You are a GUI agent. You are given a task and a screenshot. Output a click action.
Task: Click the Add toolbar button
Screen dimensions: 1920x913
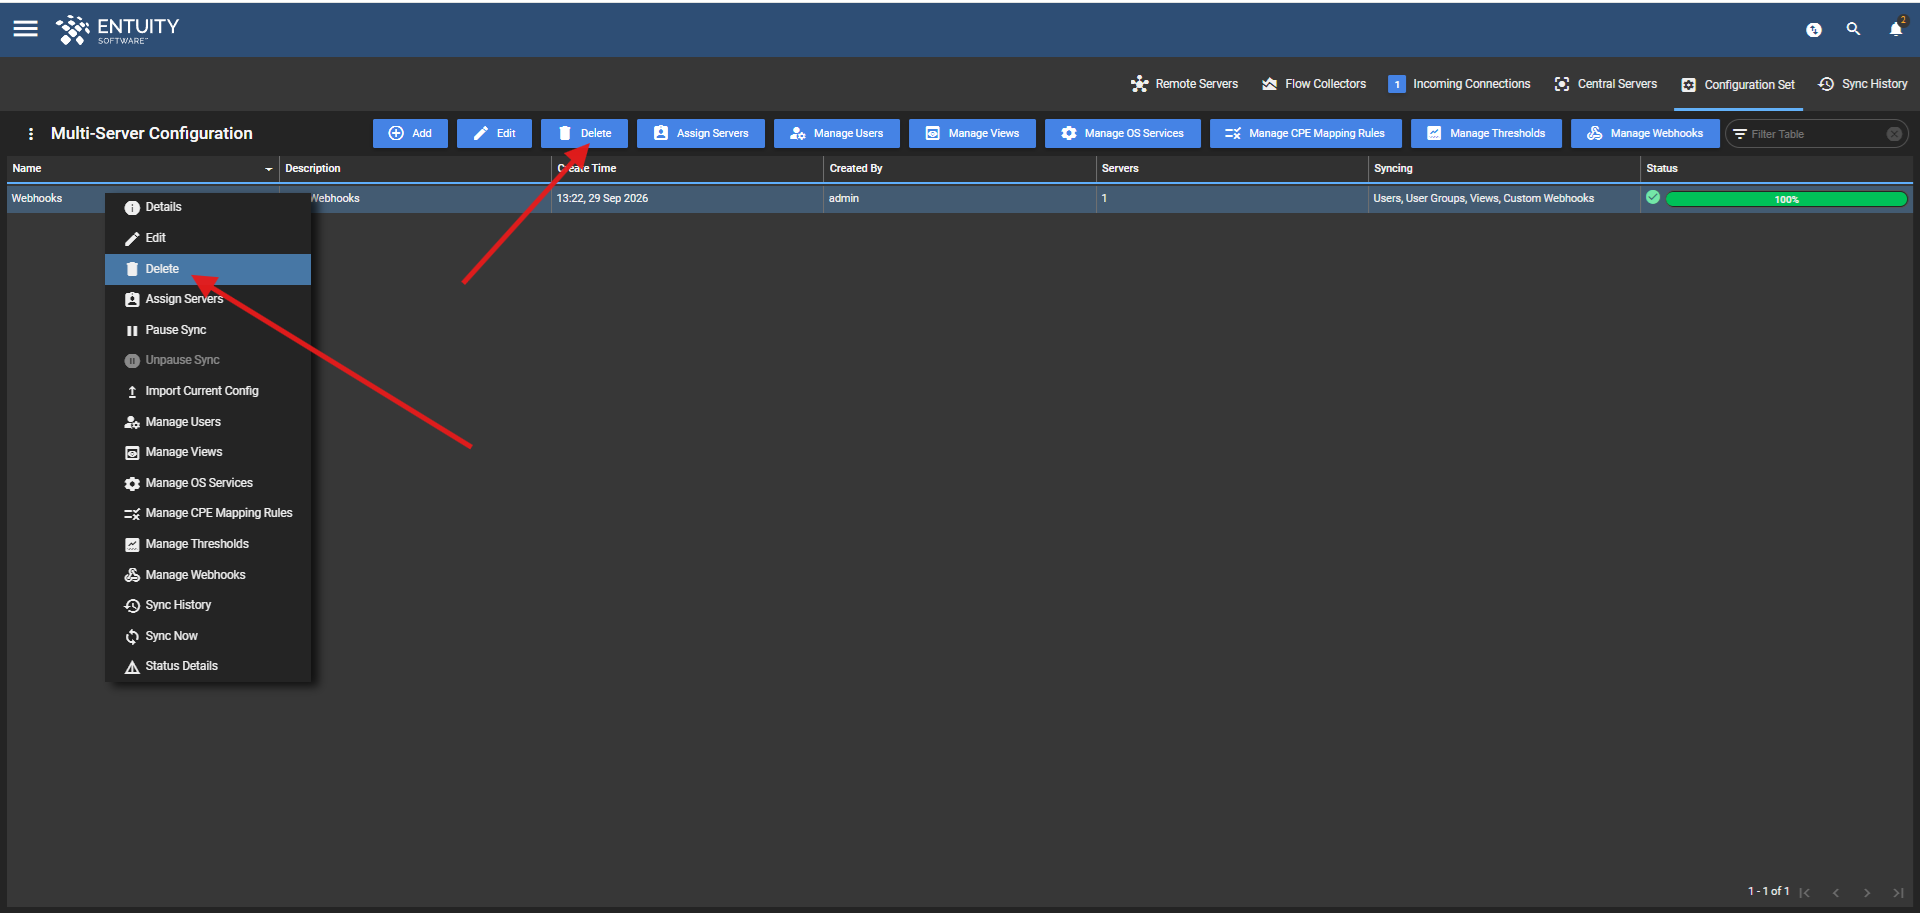click(x=410, y=133)
